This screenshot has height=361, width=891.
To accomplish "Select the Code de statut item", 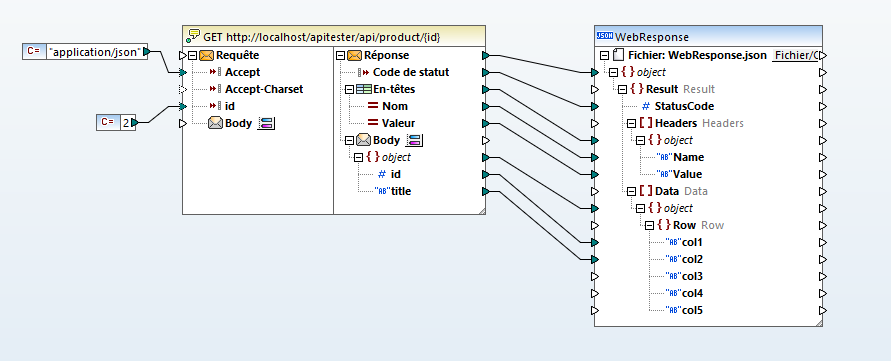I will (x=411, y=72).
